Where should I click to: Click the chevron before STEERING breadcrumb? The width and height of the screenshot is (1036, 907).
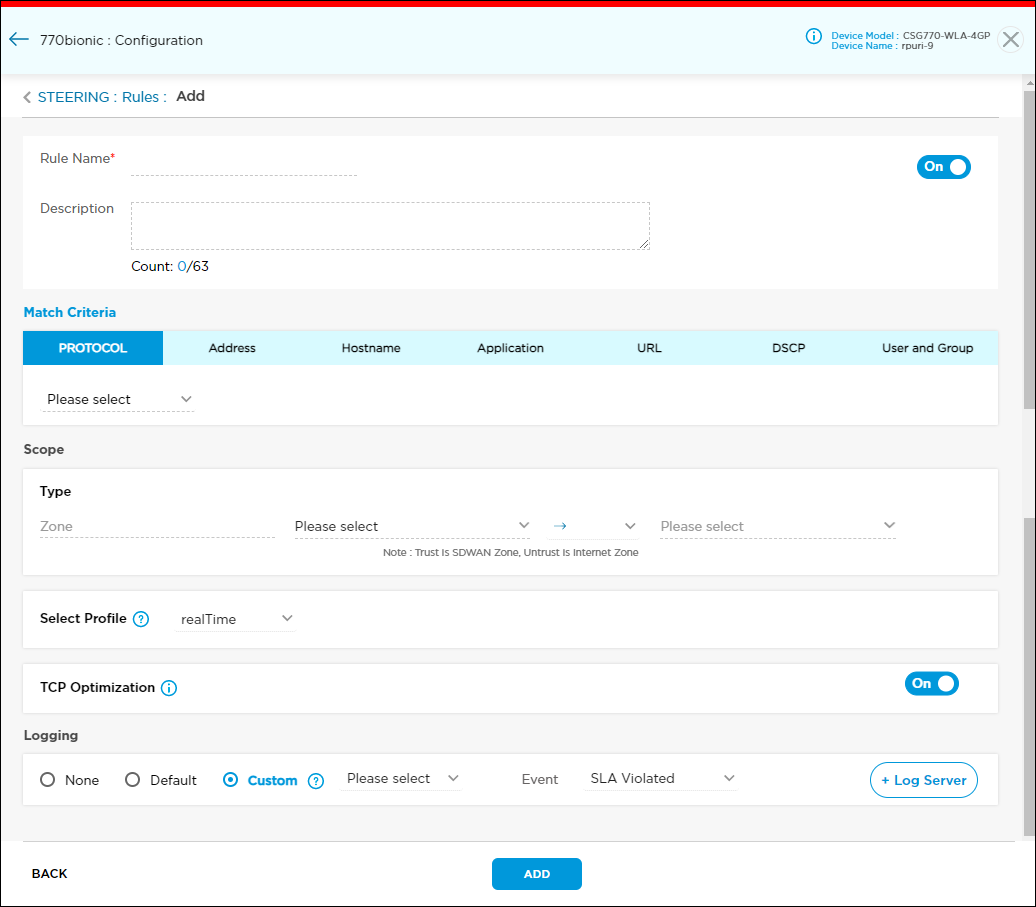point(27,97)
